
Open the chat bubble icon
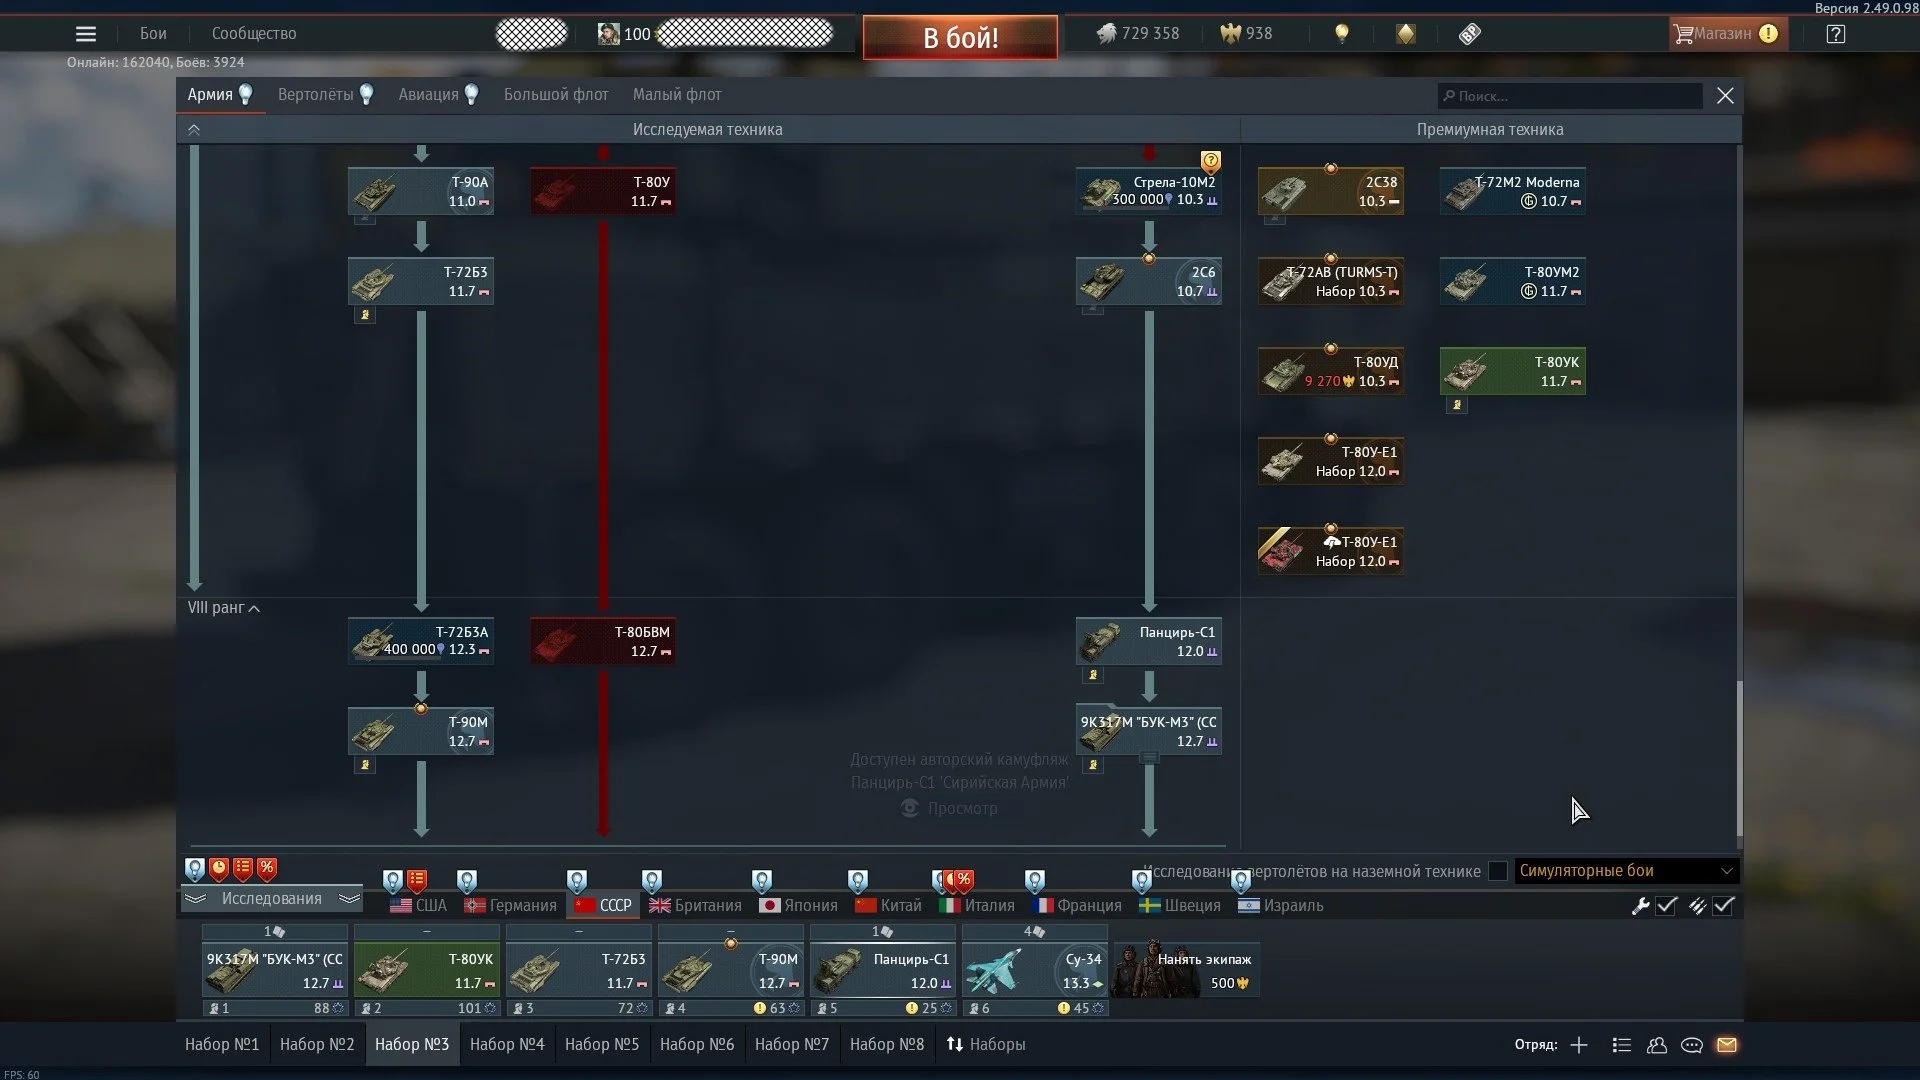point(1692,1045)
